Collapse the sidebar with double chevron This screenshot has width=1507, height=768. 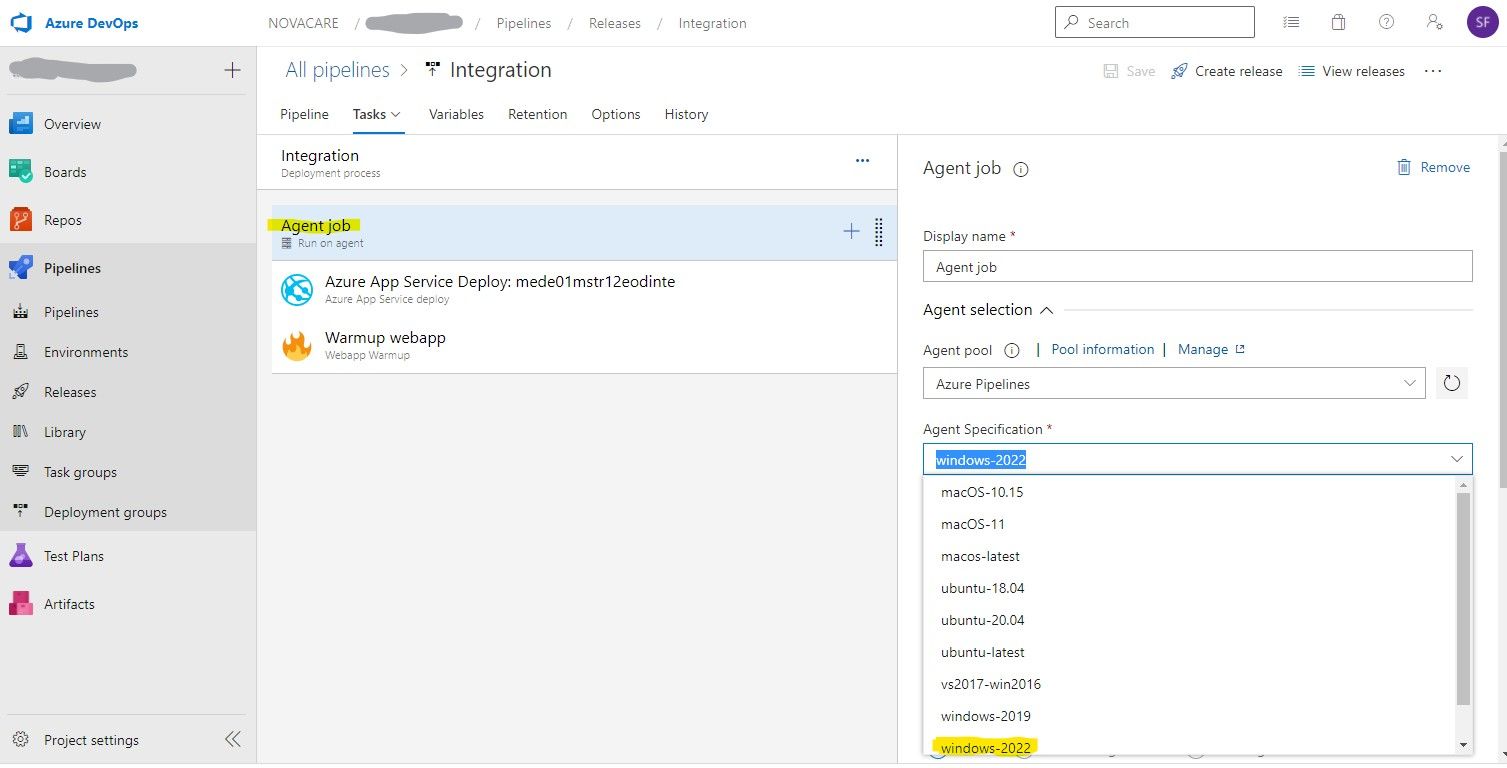(232, 740)
